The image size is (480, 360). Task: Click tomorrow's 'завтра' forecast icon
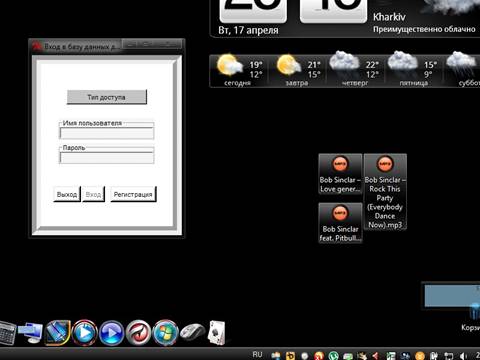(x=289, y=65)
